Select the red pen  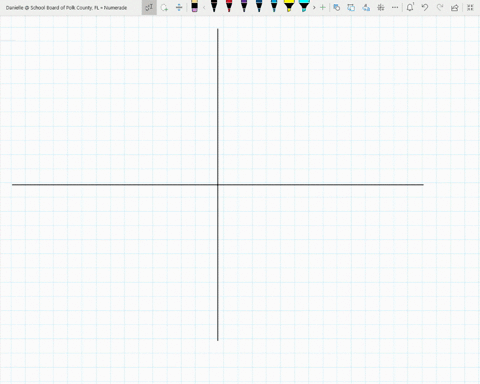point(229,6)
